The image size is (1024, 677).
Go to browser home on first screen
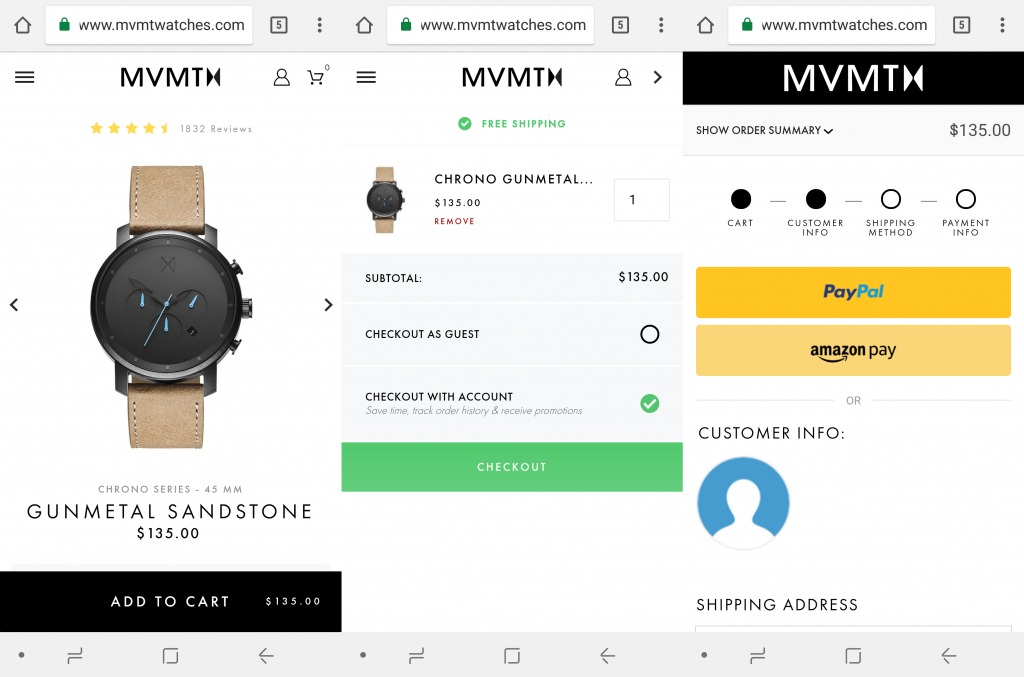click(x=23, y=25)
